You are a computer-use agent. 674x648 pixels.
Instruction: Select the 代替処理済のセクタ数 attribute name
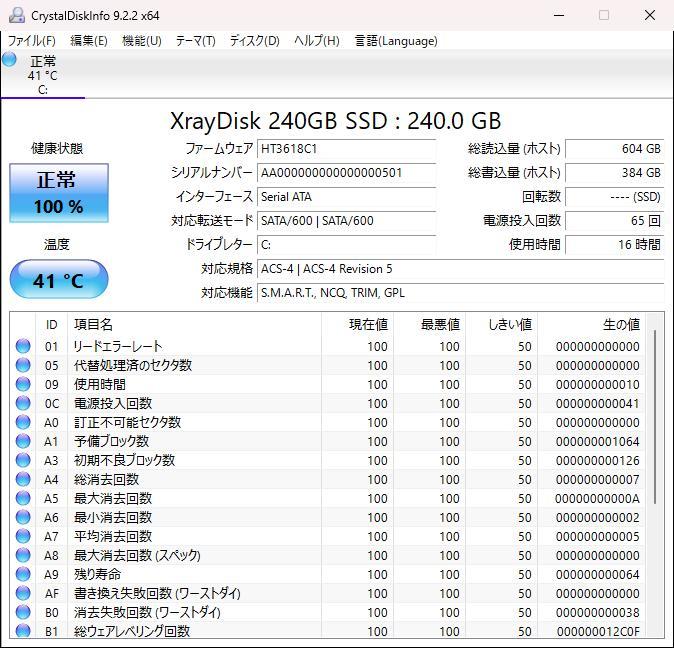[x=133, y=365]
